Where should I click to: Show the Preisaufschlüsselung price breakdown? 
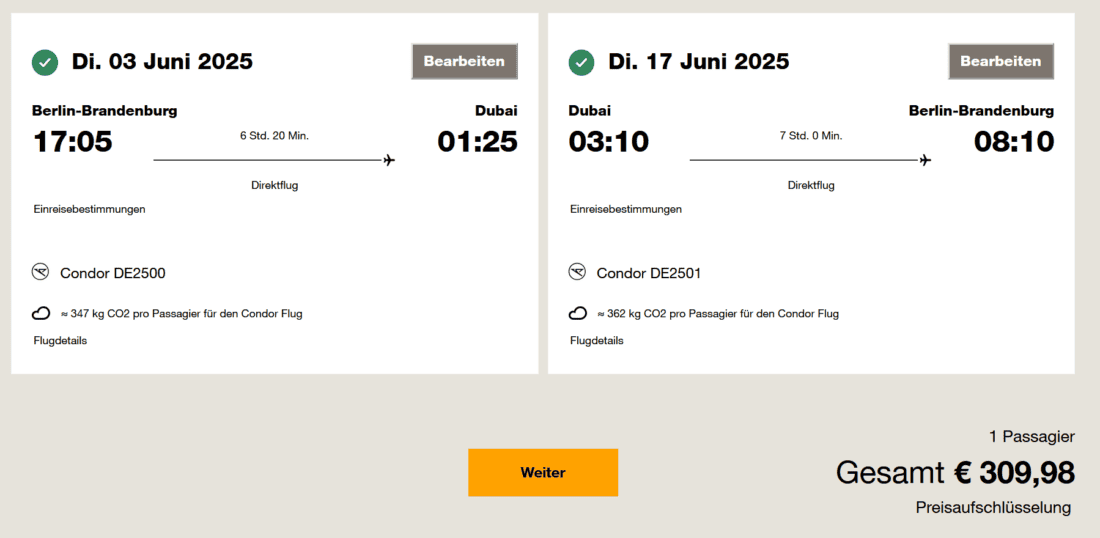click(x=993, y=508)
